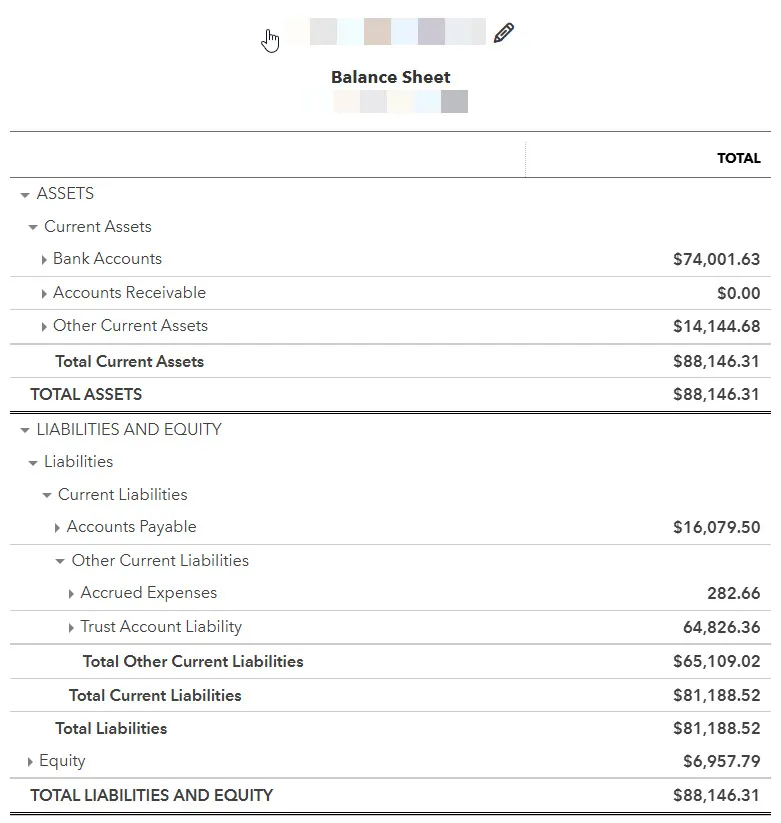Image resolution: width=781 pixels, height=823 pixels.
Task: Click the Equity amount $6,957.79
Action: [x=721, y=761]
